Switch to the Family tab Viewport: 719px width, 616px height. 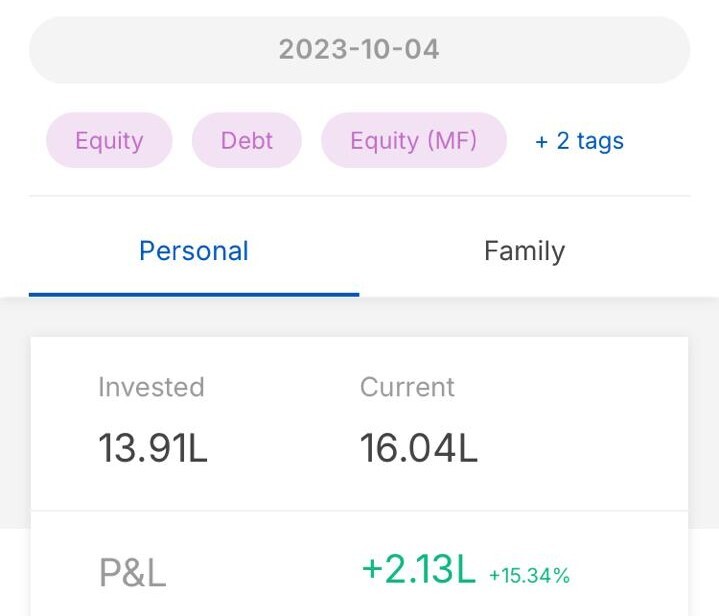(524, 250)
